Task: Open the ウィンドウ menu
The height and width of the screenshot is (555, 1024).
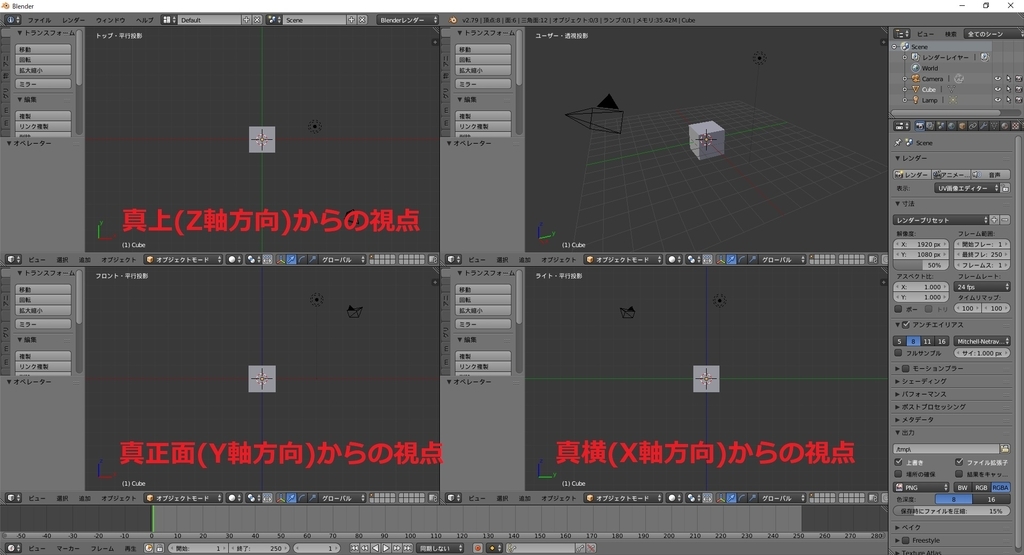Action: pyautogui.click(x=110, y=20)
